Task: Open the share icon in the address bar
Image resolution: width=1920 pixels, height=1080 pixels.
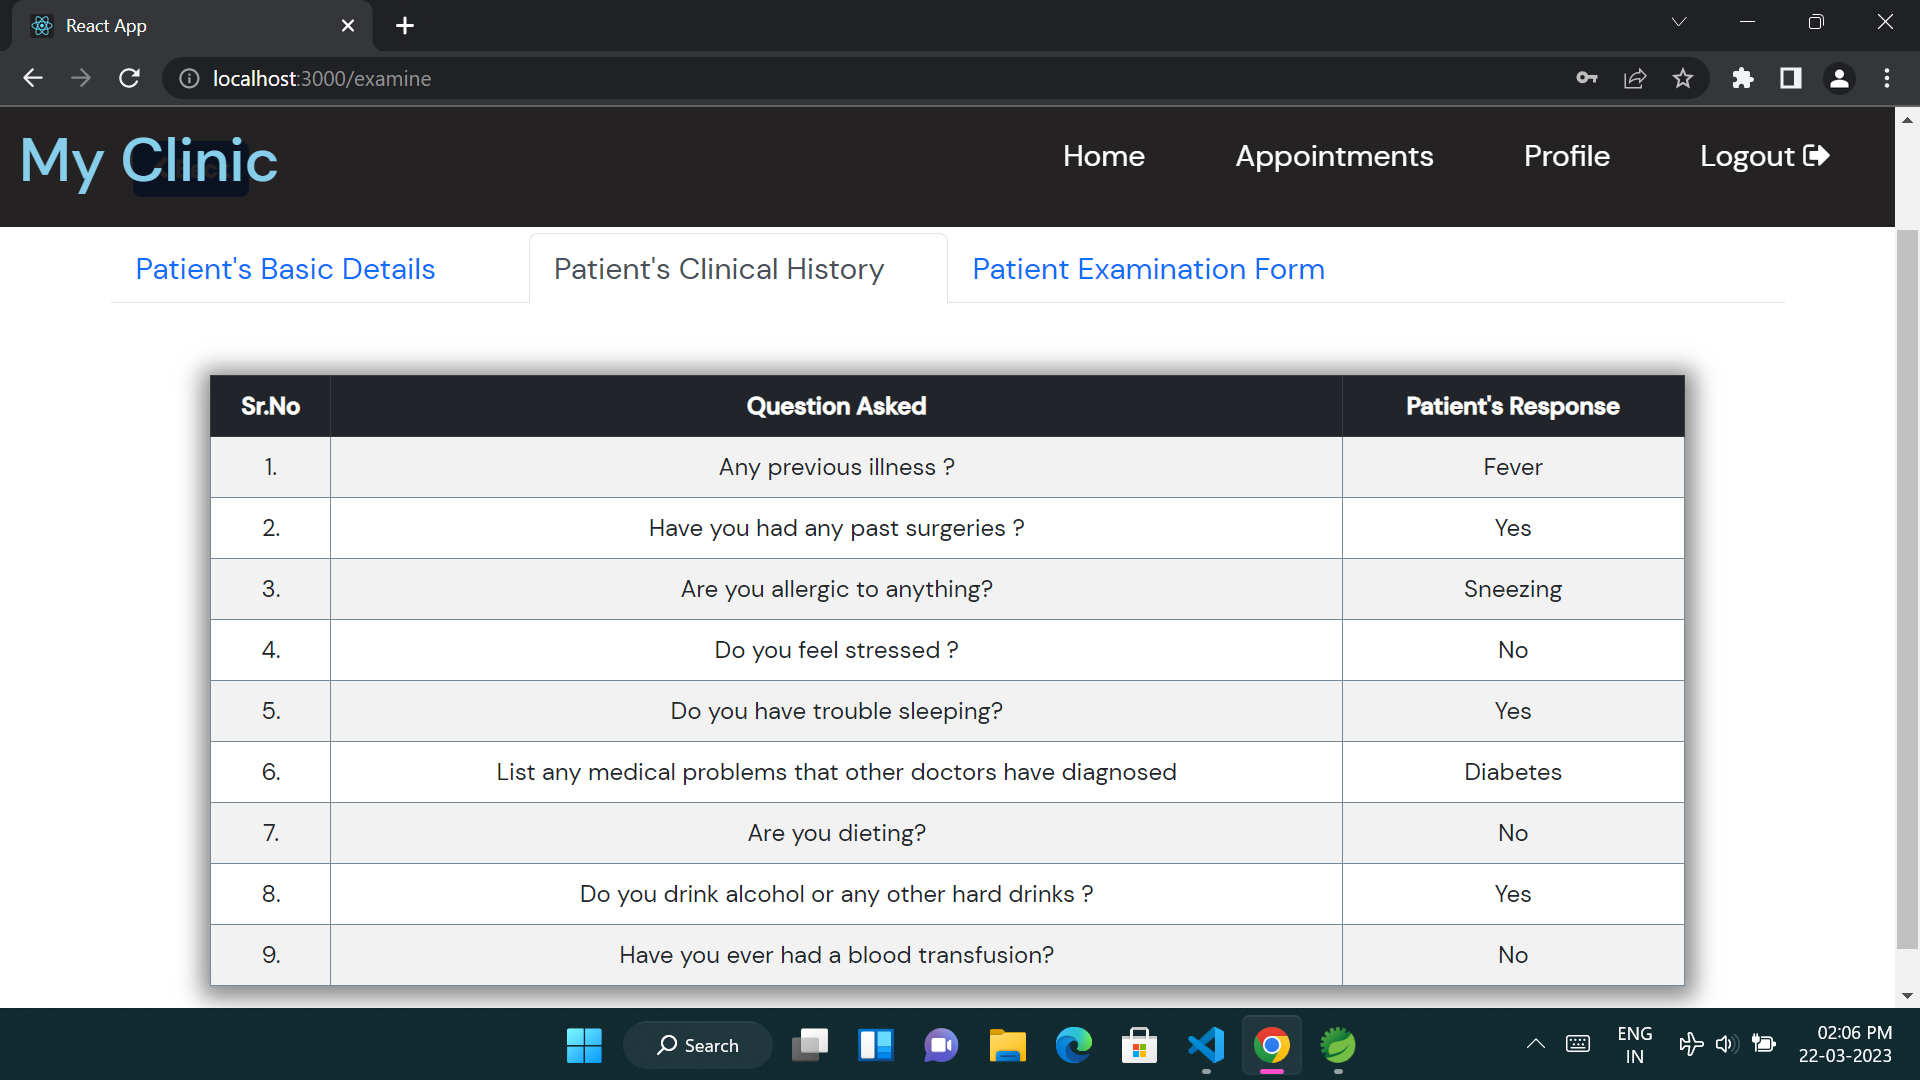Action: [x=1635, y=78]
